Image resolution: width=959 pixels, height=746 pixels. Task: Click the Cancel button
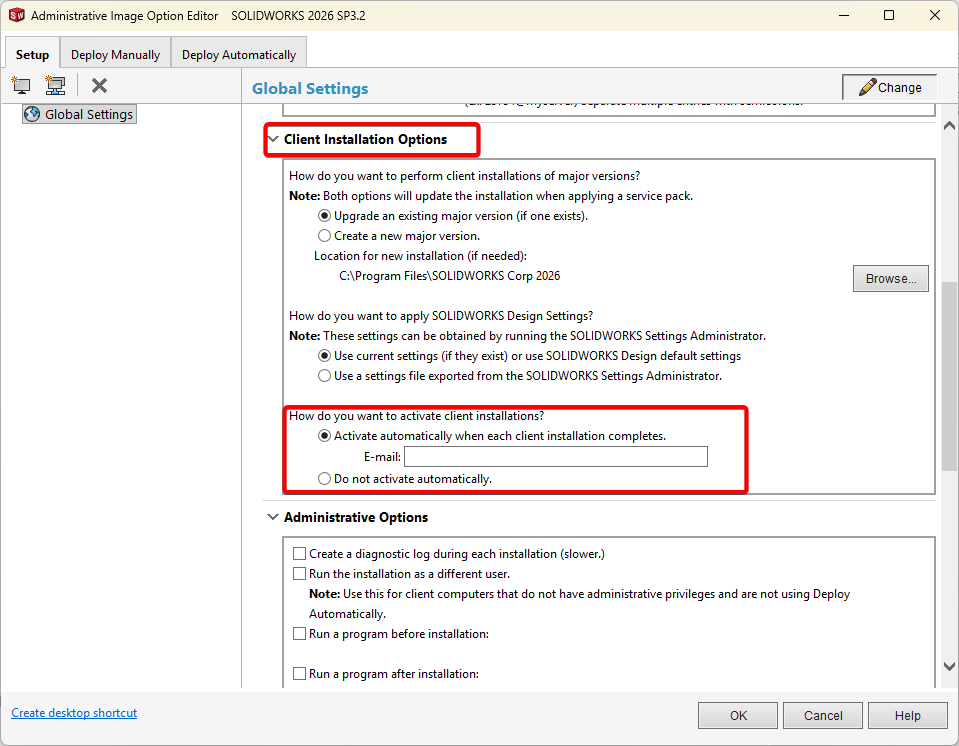click(x=823, y=715)
